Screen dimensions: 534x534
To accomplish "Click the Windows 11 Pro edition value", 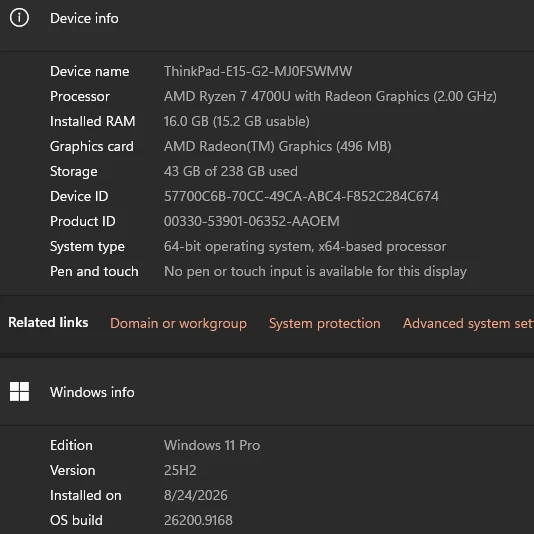I will click(x=212, y=445).
